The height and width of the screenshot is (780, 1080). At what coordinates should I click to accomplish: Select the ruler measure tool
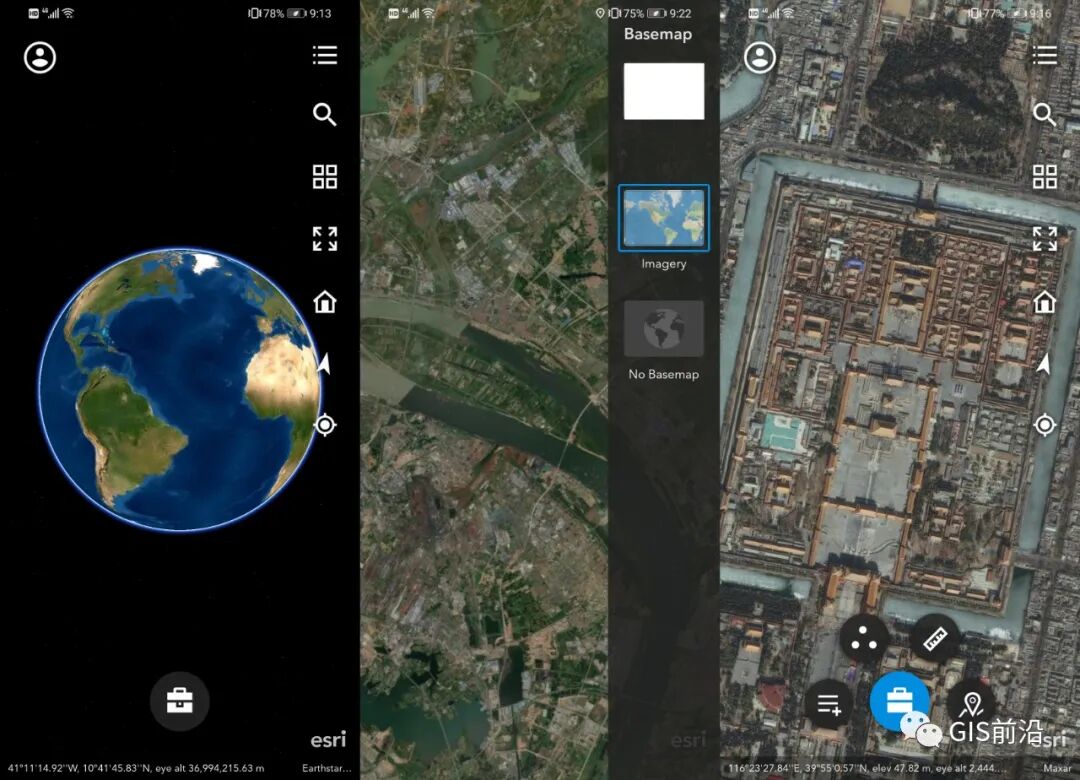(x=935, y=639)
